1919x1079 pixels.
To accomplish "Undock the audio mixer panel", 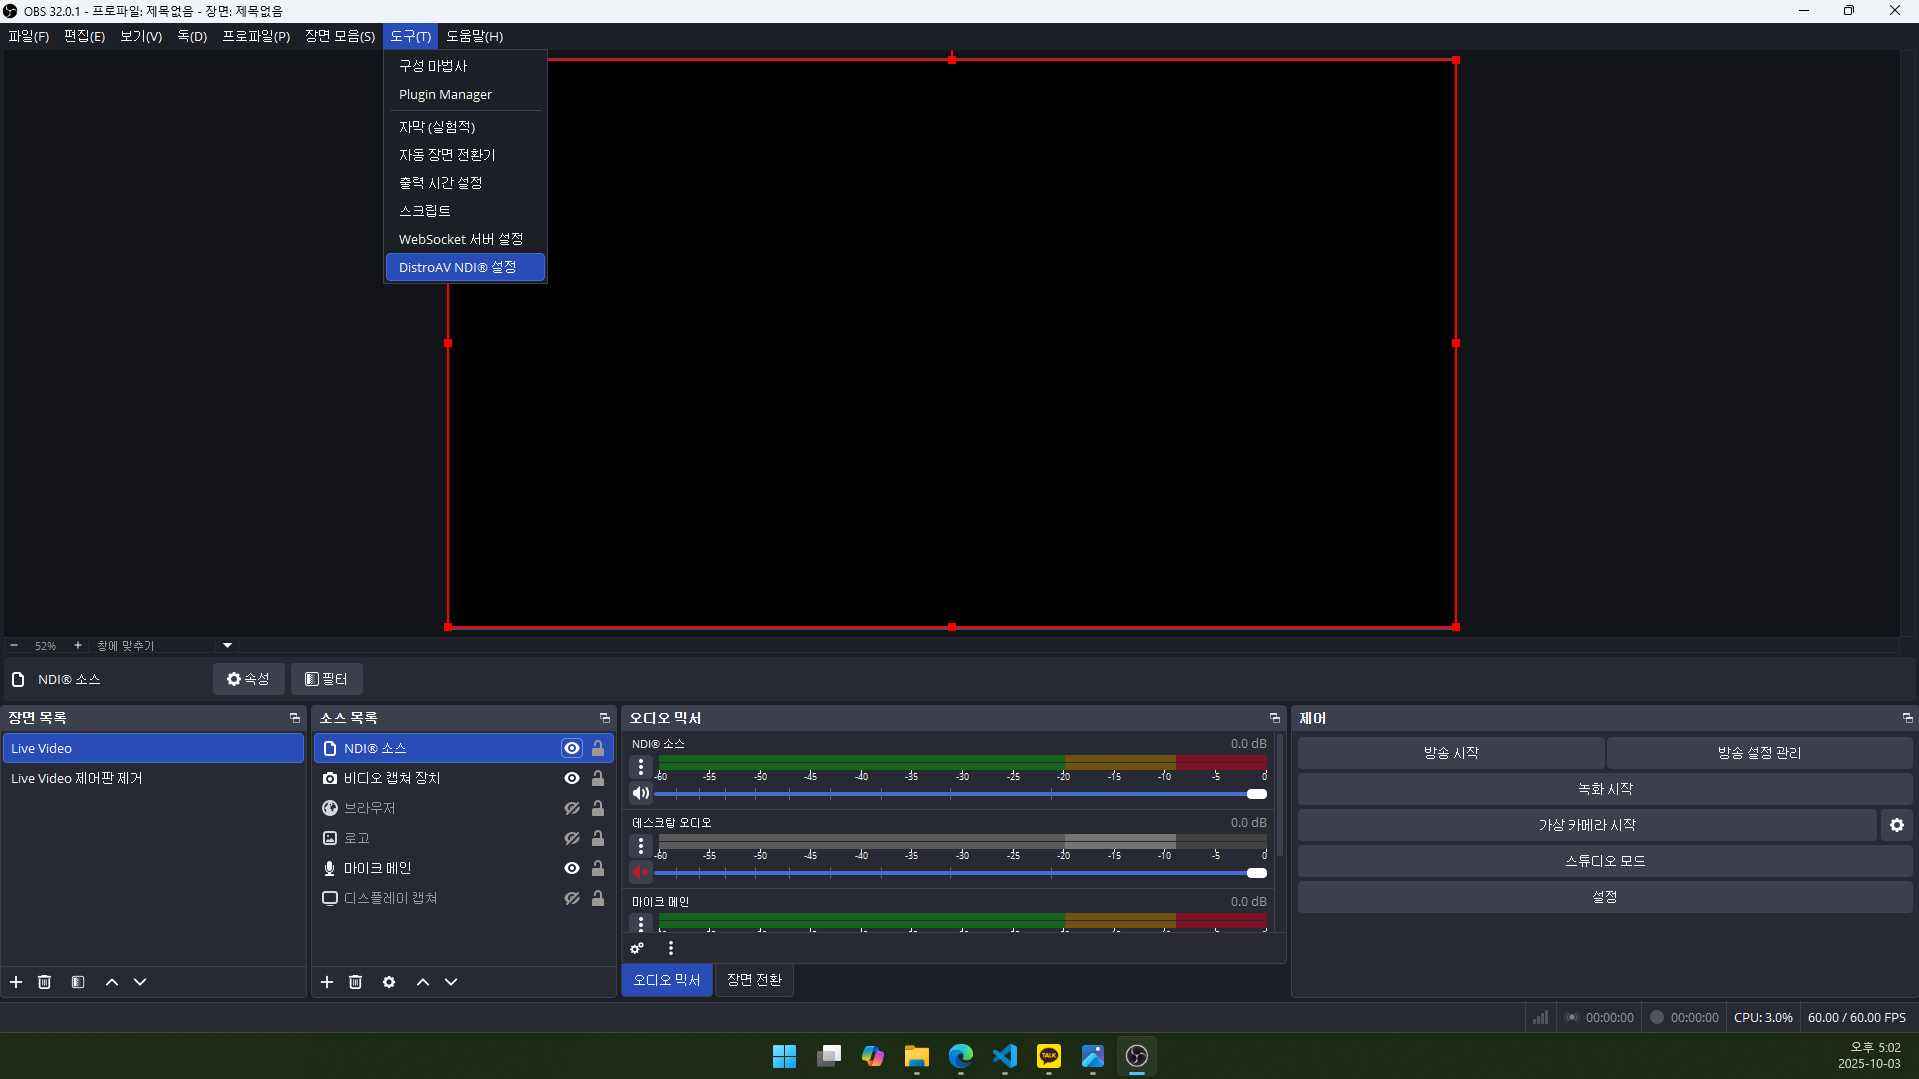I will (x=1274, y=718).
